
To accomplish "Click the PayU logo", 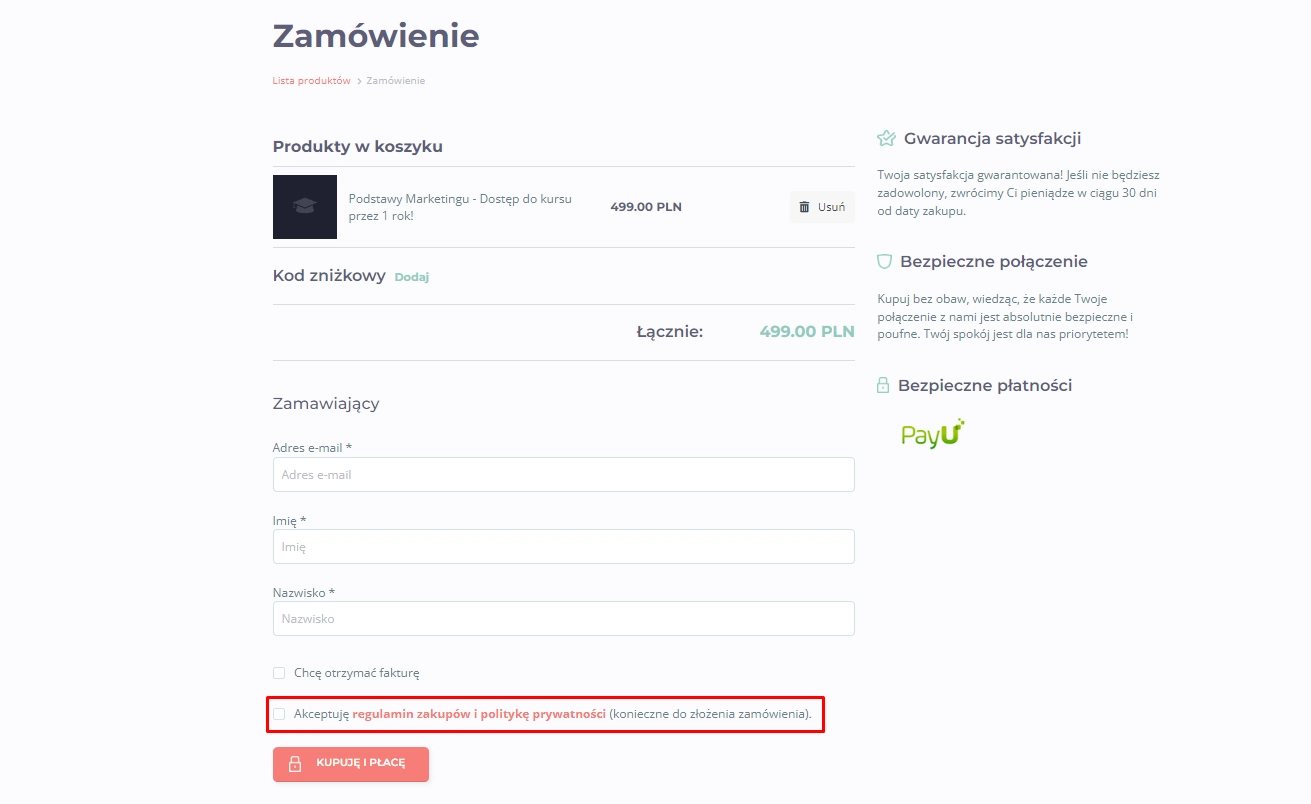I will point(933,434).
